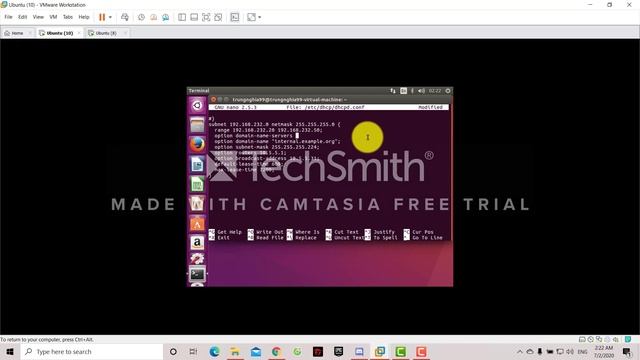This screenshot has width=640, height=360.
Task: Open the snapshot manager icon
Action: pos(165,17)
